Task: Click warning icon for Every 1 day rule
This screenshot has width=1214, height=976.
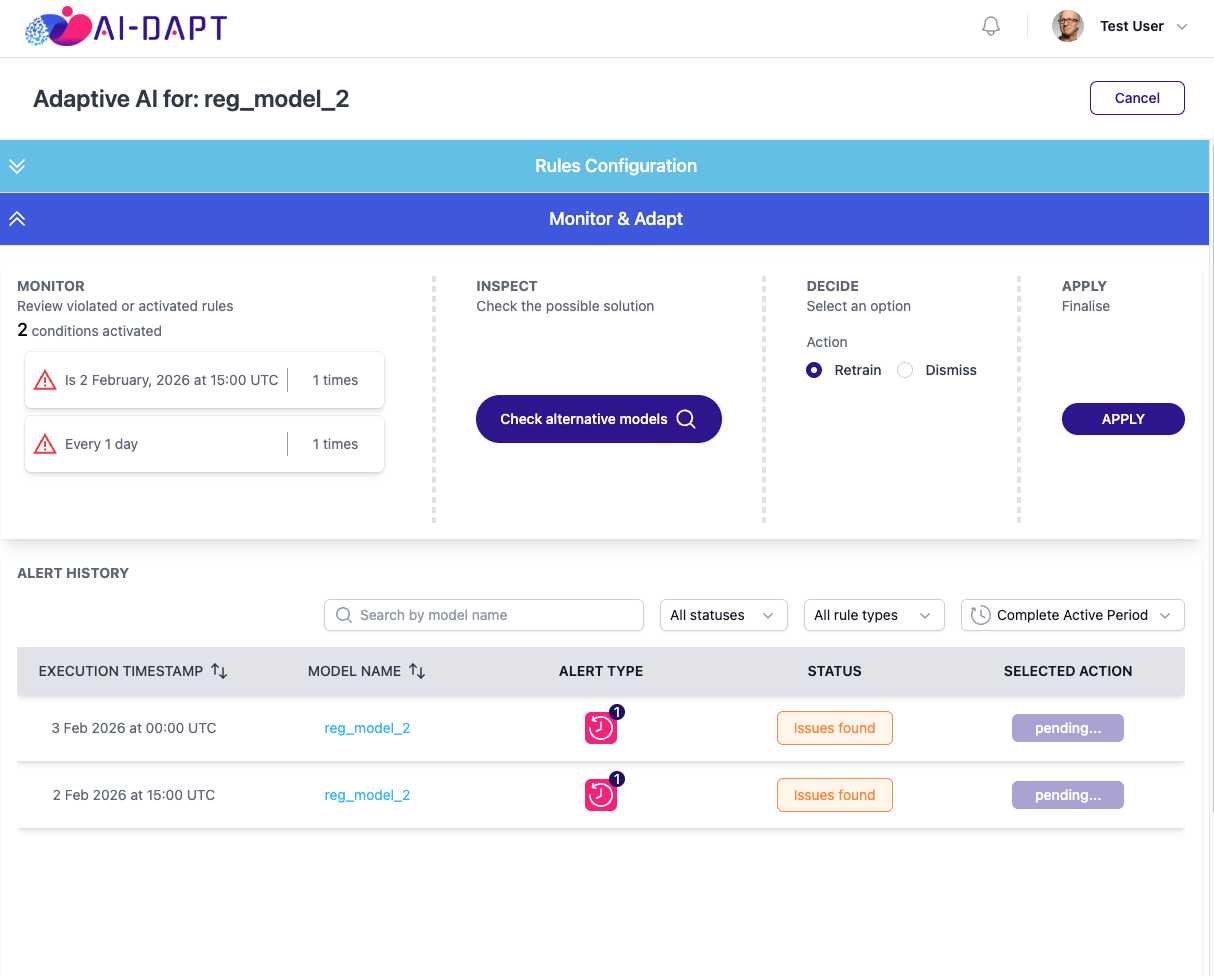Action: point(45,444)
